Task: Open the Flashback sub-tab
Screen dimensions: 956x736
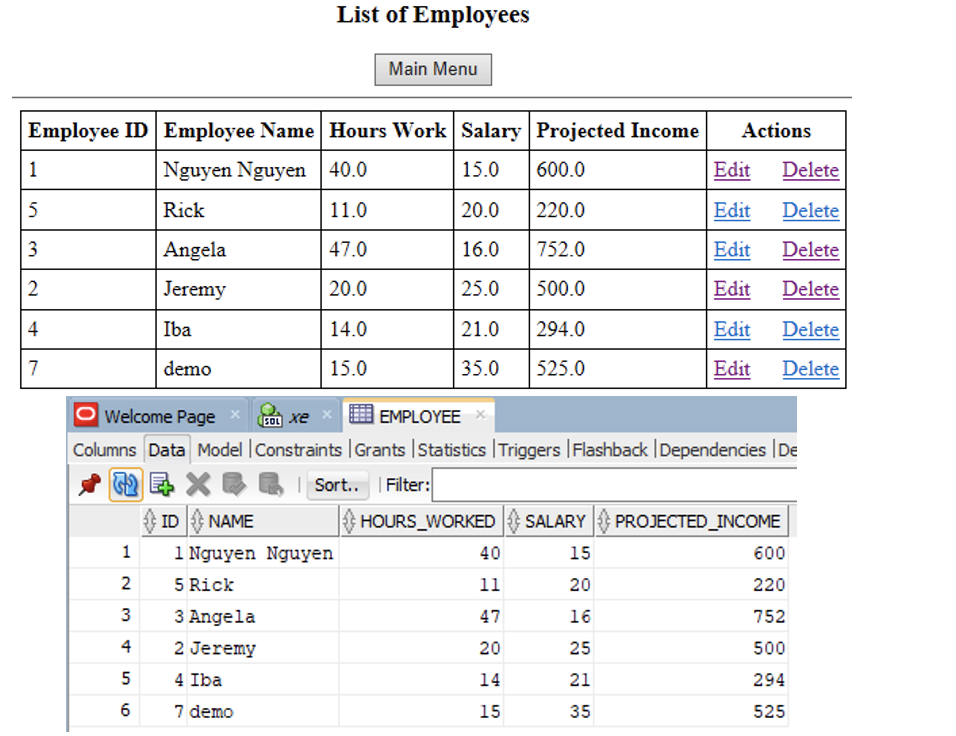Action: (x=610, y=450)
